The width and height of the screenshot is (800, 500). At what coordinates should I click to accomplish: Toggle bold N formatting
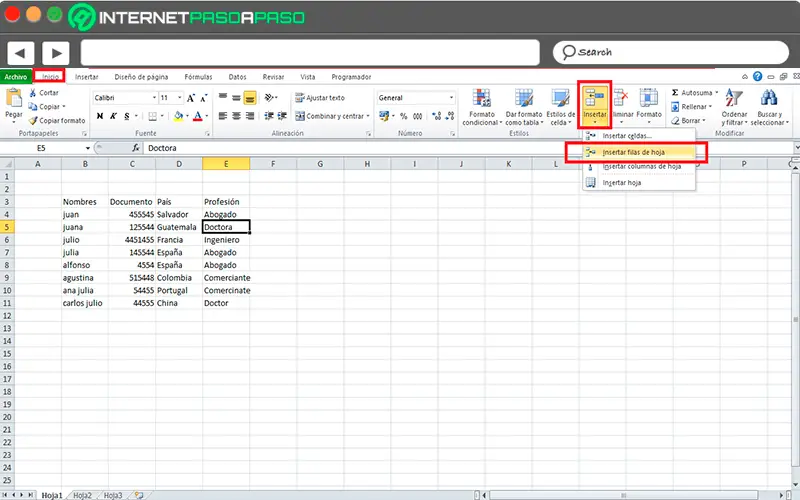100,116
